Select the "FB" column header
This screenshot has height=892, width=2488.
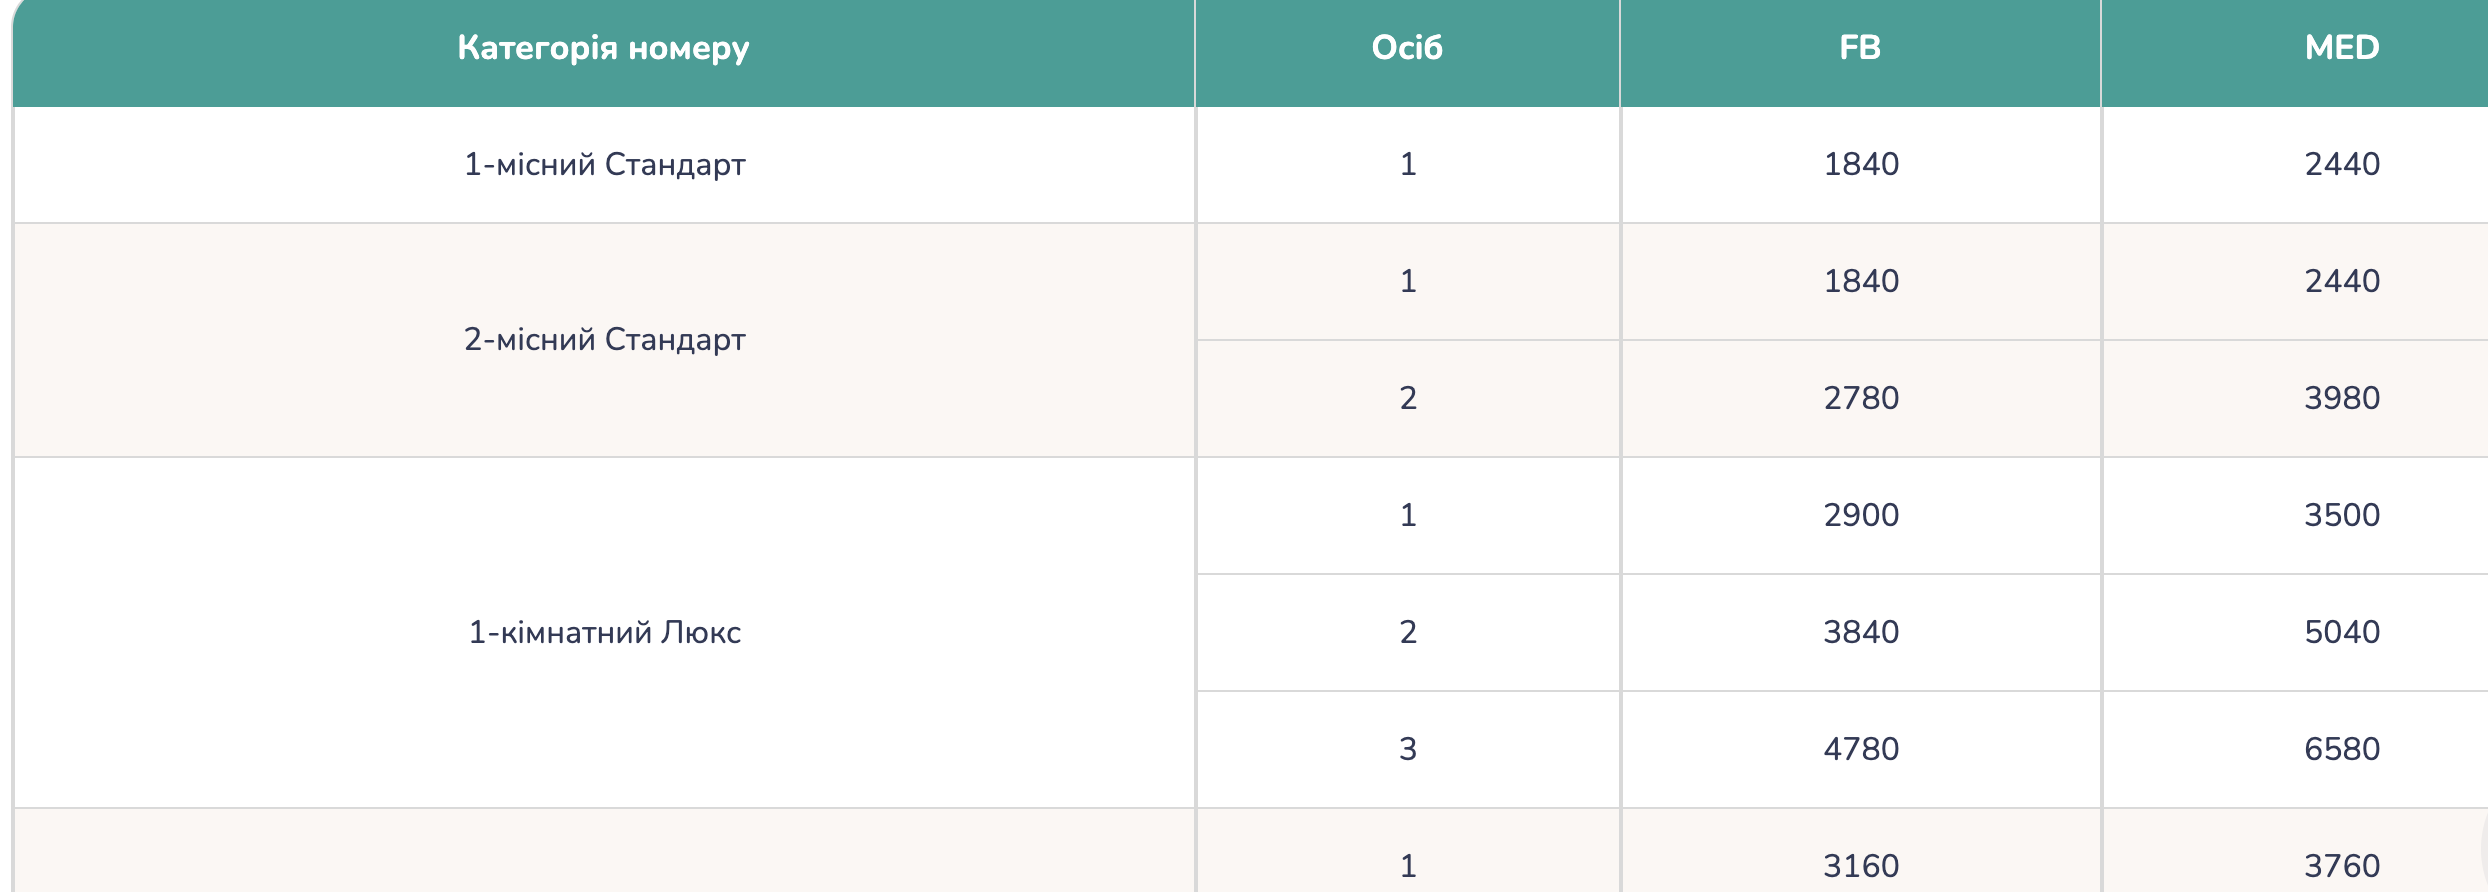tap(1860, 48)
